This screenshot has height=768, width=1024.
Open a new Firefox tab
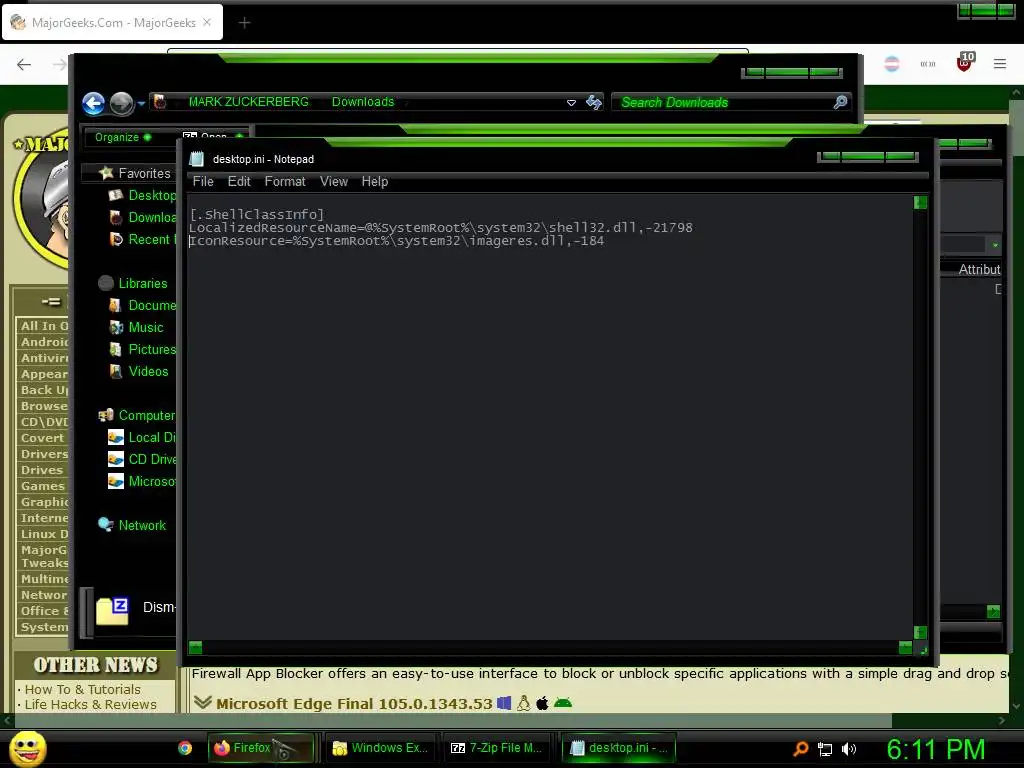(x=244, y=23)
